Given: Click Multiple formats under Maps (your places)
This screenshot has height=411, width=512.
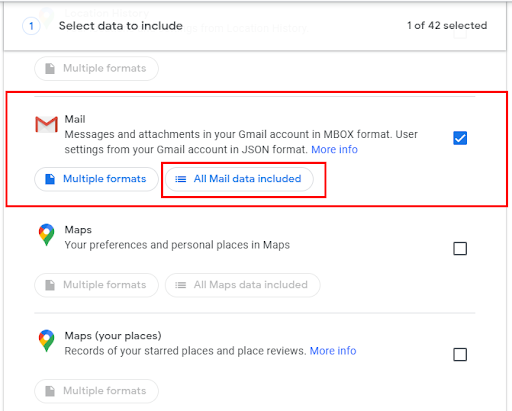Looking at the screenshot, I should 96,391.
